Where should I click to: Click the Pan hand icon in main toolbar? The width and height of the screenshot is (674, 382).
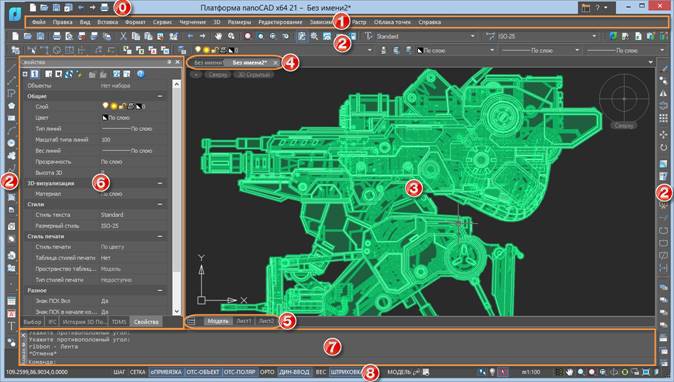pyautogui.click(x=219, y=37)
